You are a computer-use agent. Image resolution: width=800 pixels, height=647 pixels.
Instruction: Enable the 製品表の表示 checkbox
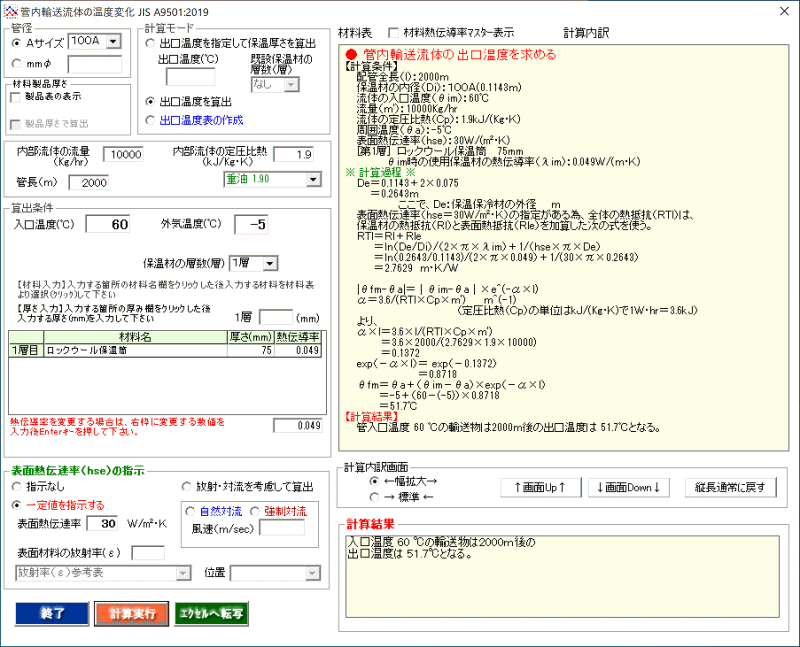(x=15, y=97)
